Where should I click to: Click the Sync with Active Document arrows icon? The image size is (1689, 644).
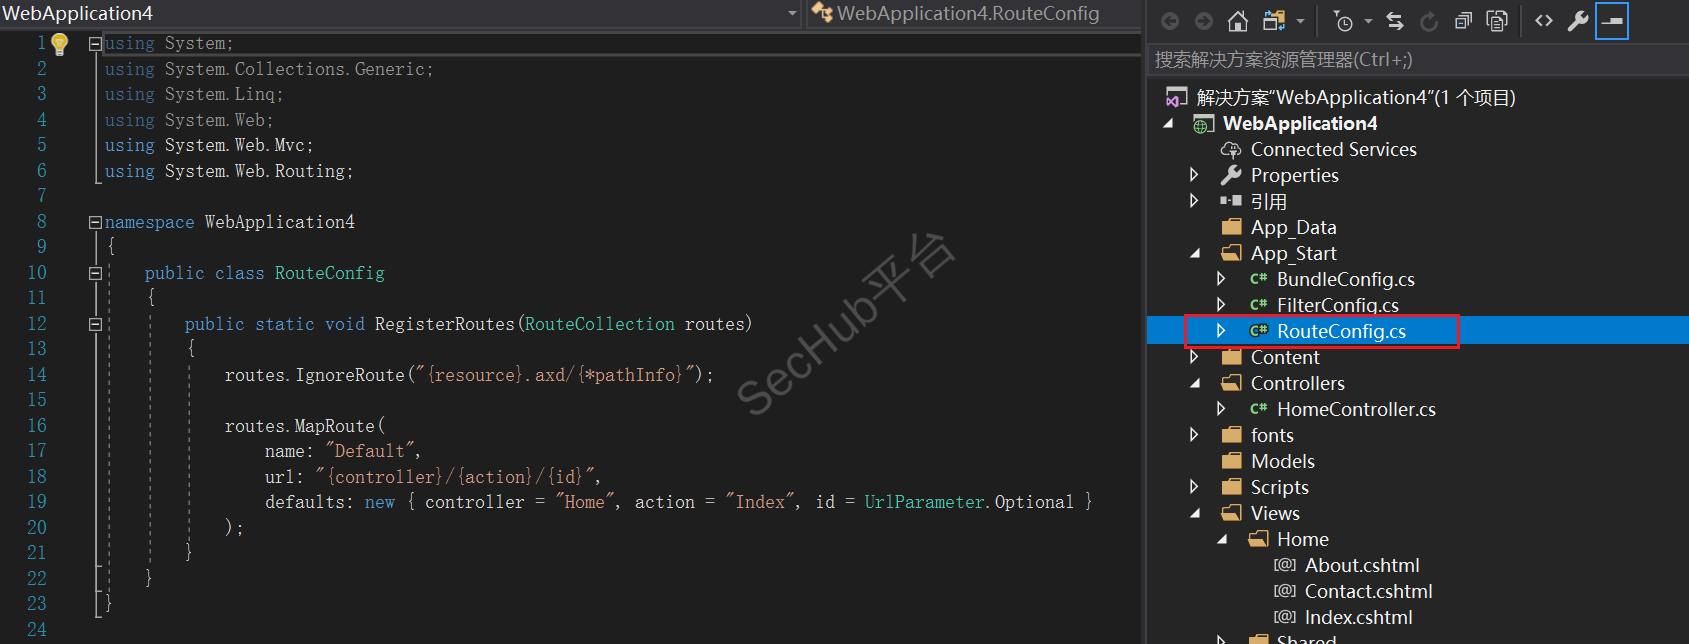[x=1395, y=21]
